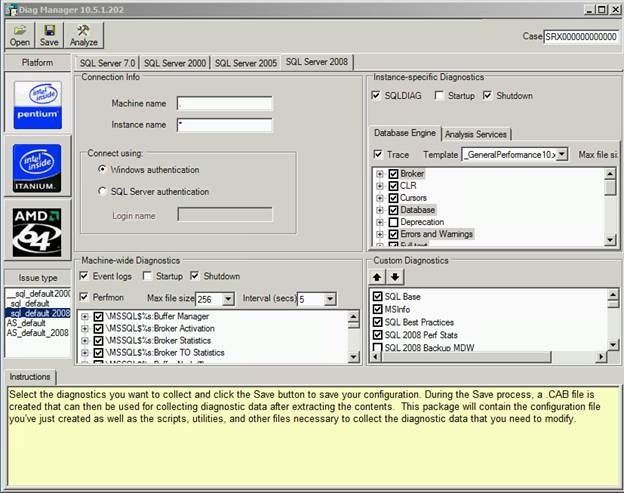Viewport: 624px width, 493px height.
Task: Select _sql_default2000 issue type
Action: click(38, 294)
